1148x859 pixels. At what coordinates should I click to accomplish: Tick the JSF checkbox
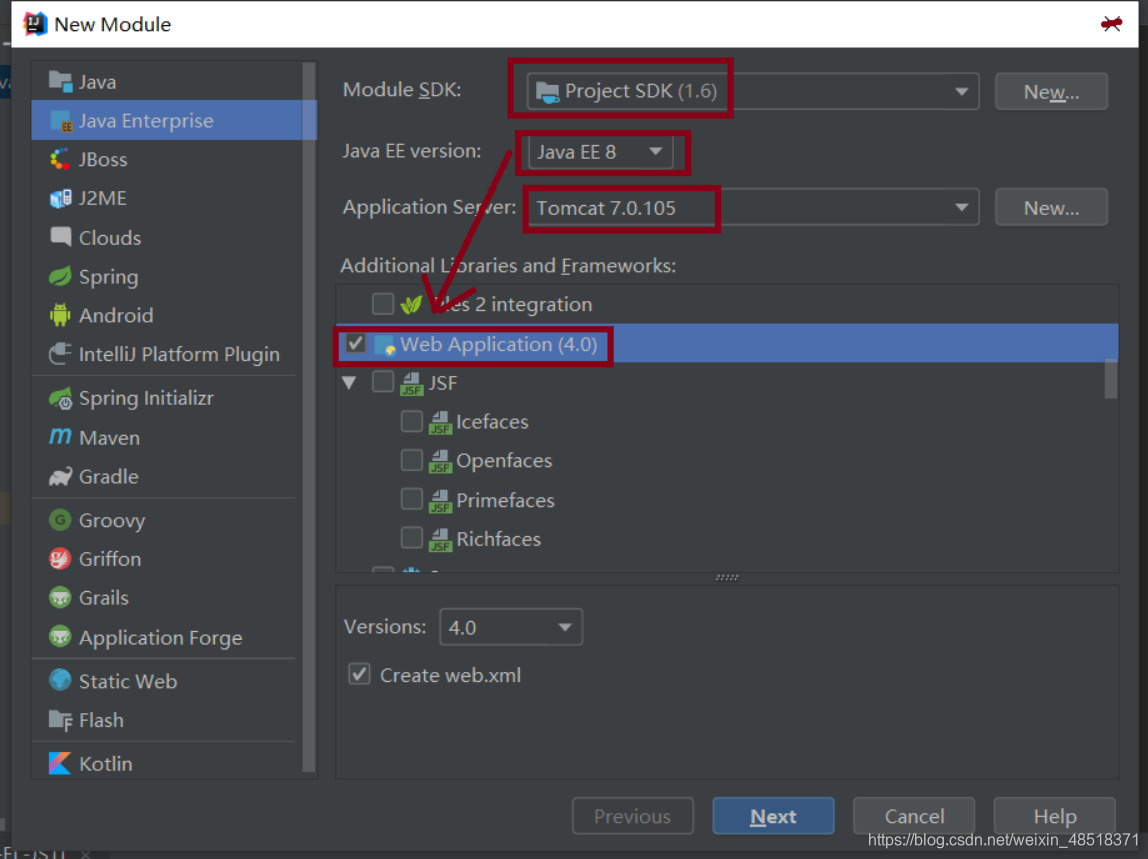point(383,382)
